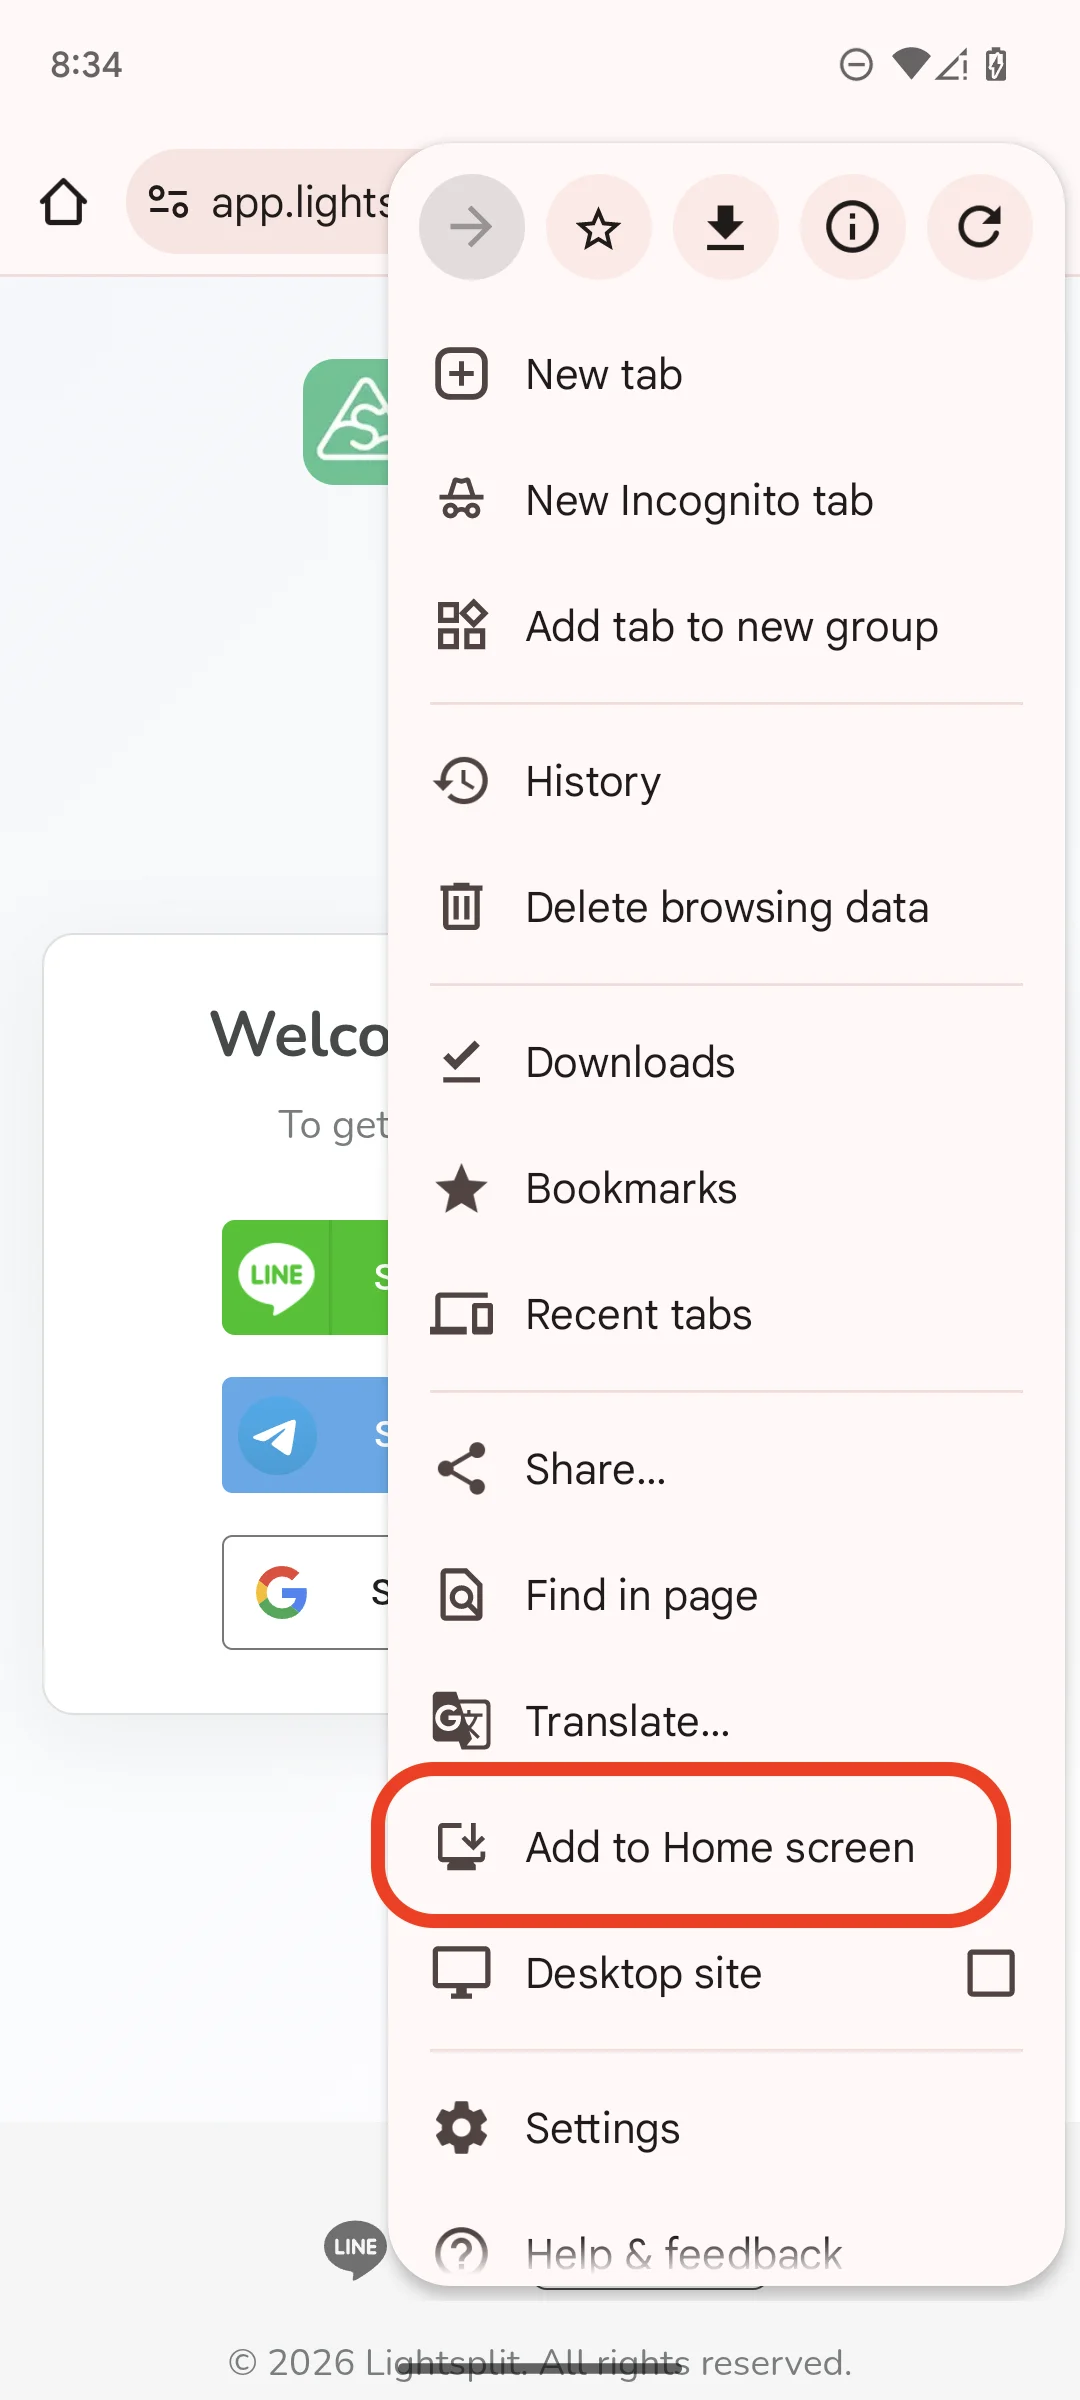Open site settings via URL bar icon

point(168,201)
